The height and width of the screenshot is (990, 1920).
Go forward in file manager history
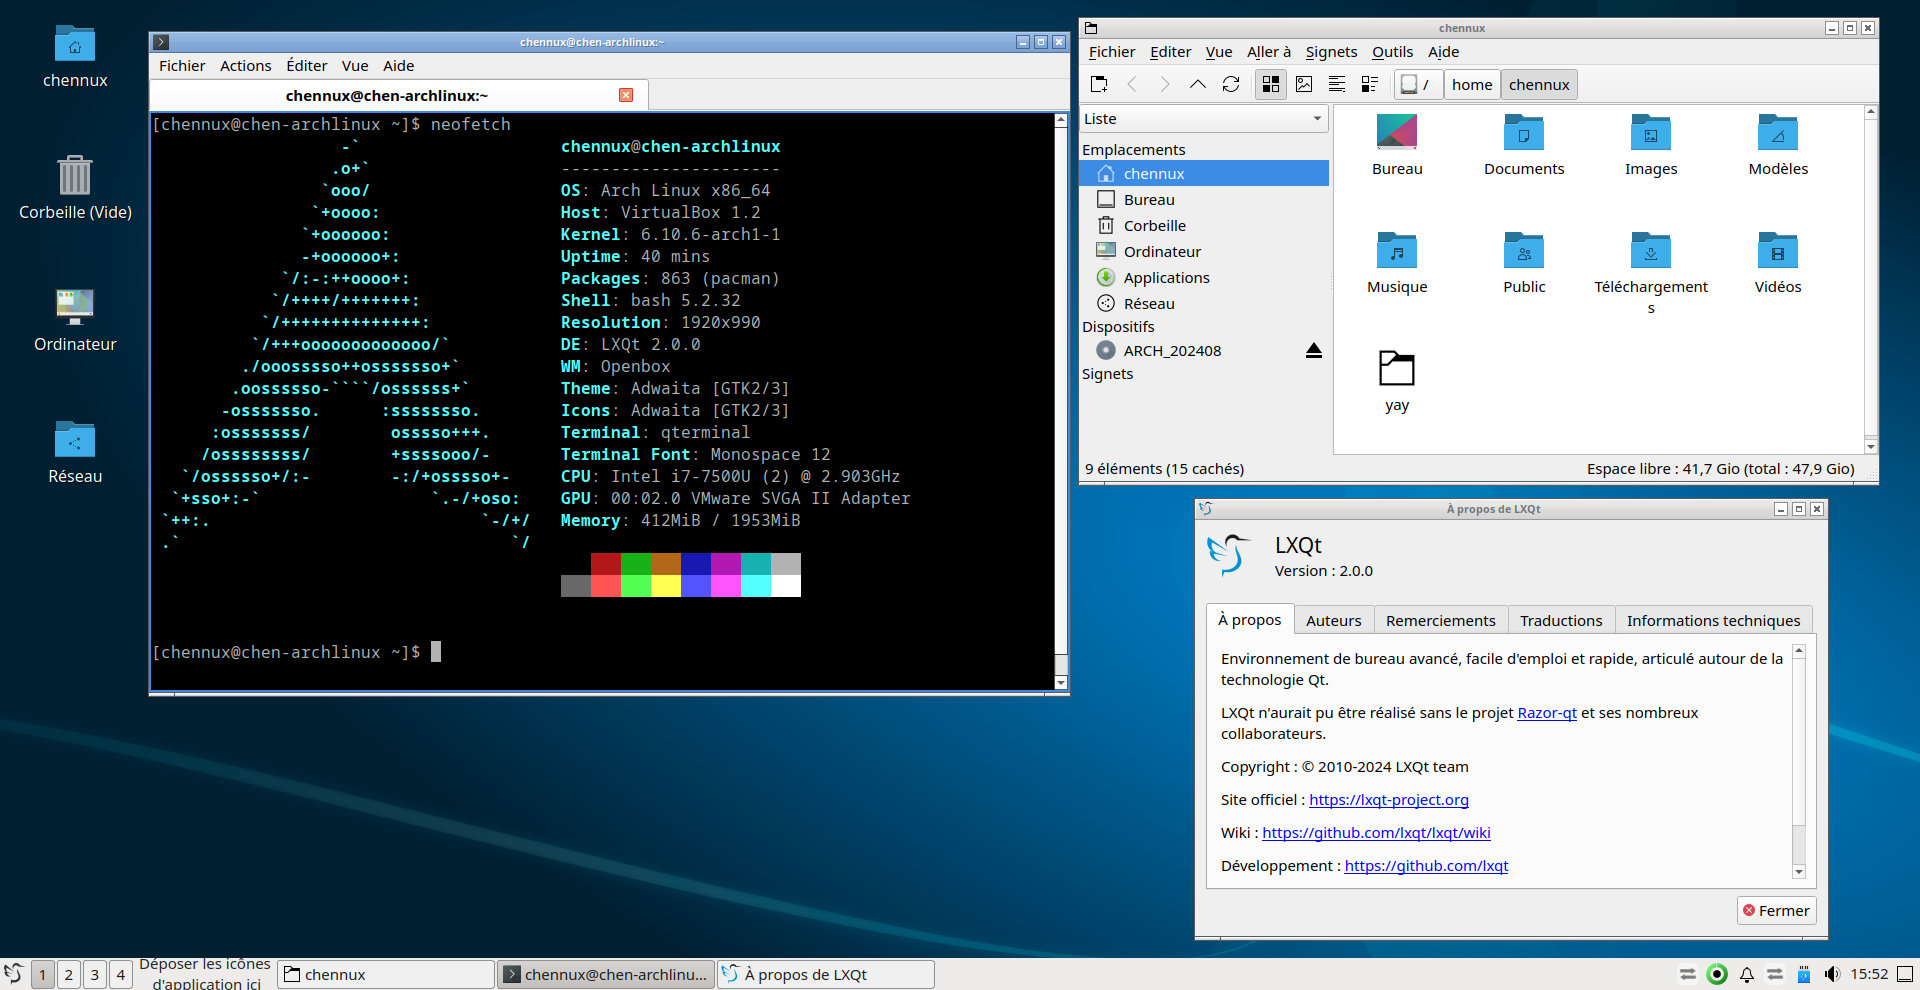[1165, 85]
